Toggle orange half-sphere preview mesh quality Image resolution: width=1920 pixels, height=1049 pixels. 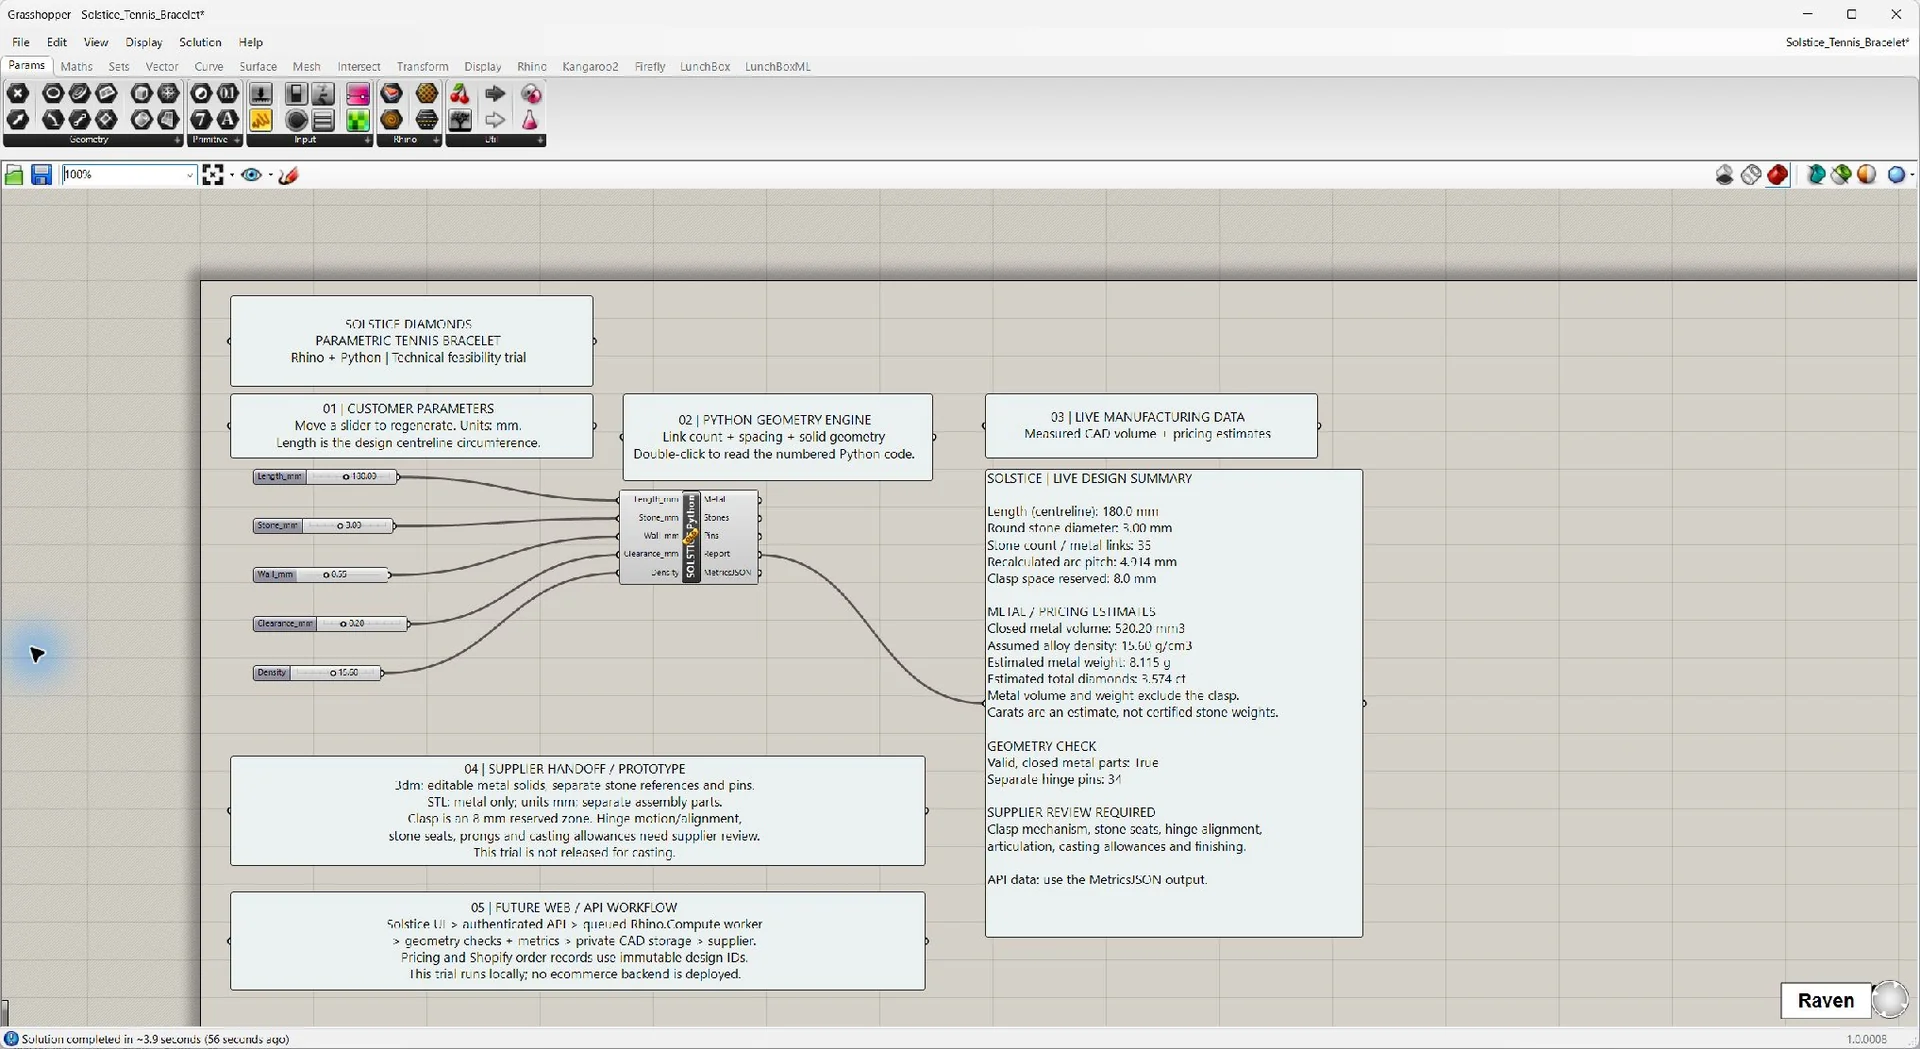point(1867,175)
